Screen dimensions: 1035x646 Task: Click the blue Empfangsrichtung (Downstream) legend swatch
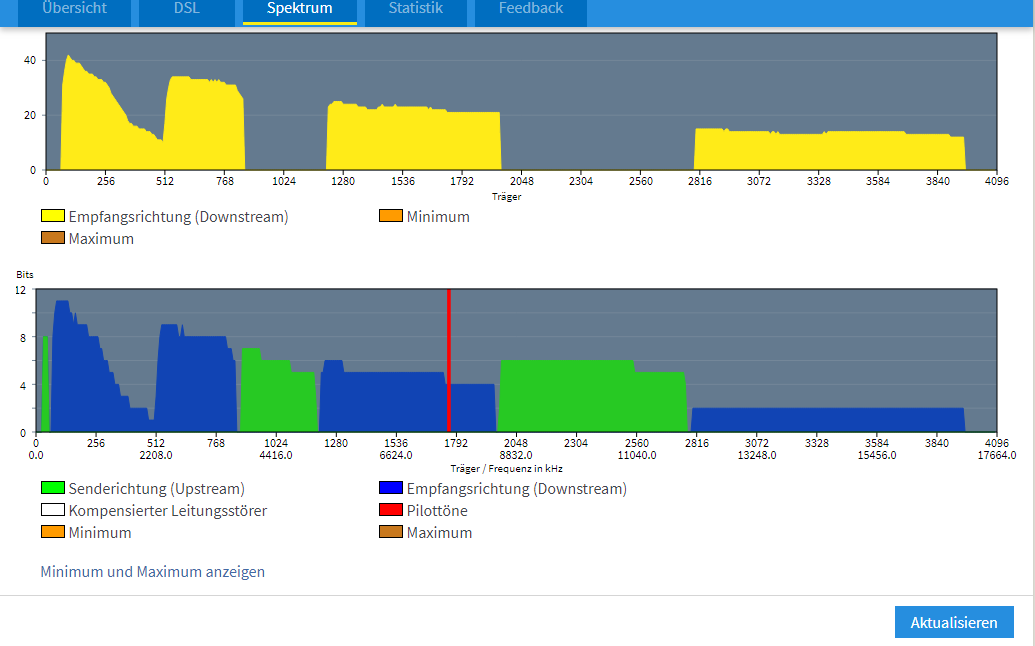(391, 489)
